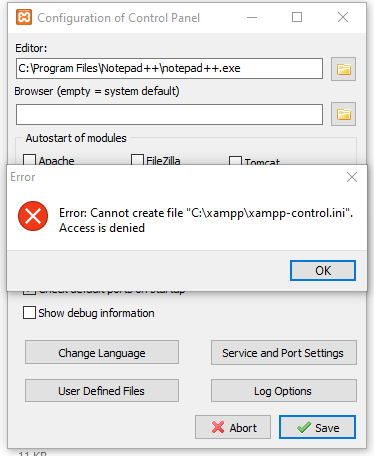This screenshot has height=456, width=374.
Task: Click the Save button with green checkmark
Action: 317,427
